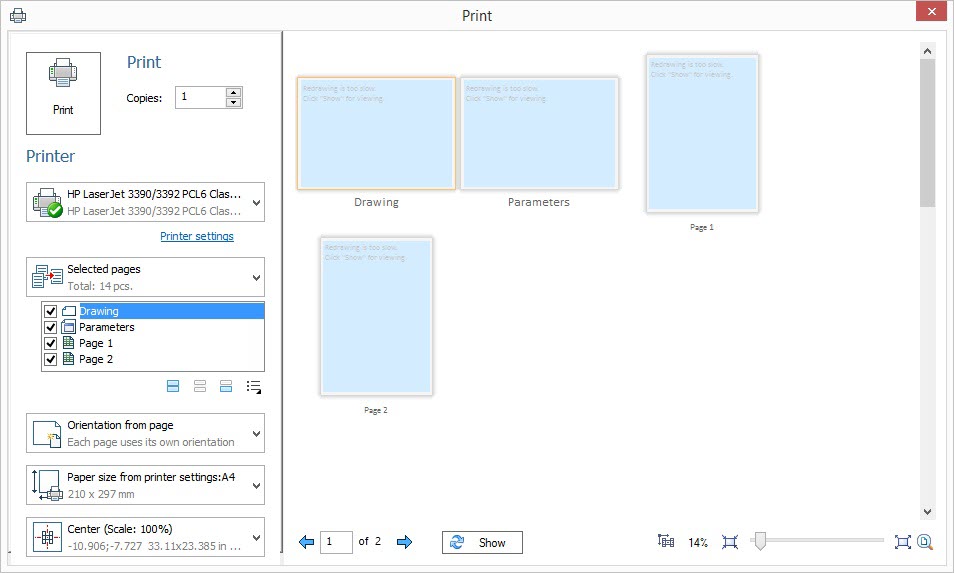Click the gray middle page selection icon
The image size is (954, 573).
point(200,386)
